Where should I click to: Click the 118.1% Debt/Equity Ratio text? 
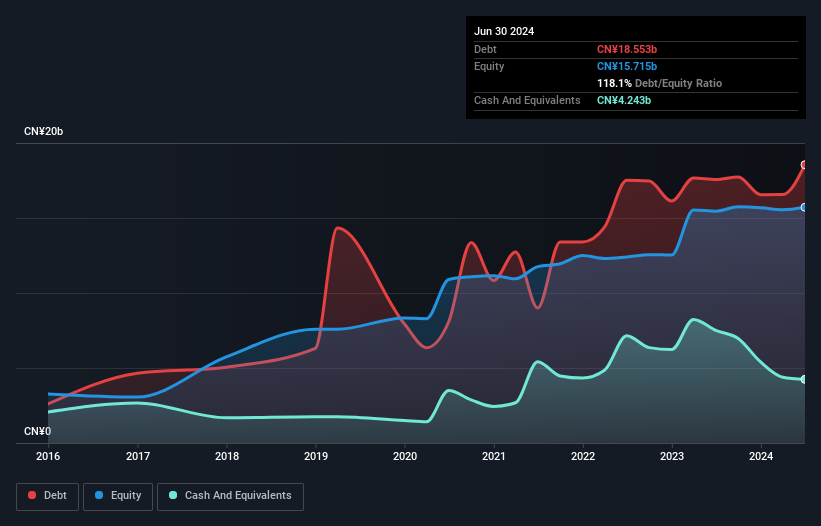(659, 83)
